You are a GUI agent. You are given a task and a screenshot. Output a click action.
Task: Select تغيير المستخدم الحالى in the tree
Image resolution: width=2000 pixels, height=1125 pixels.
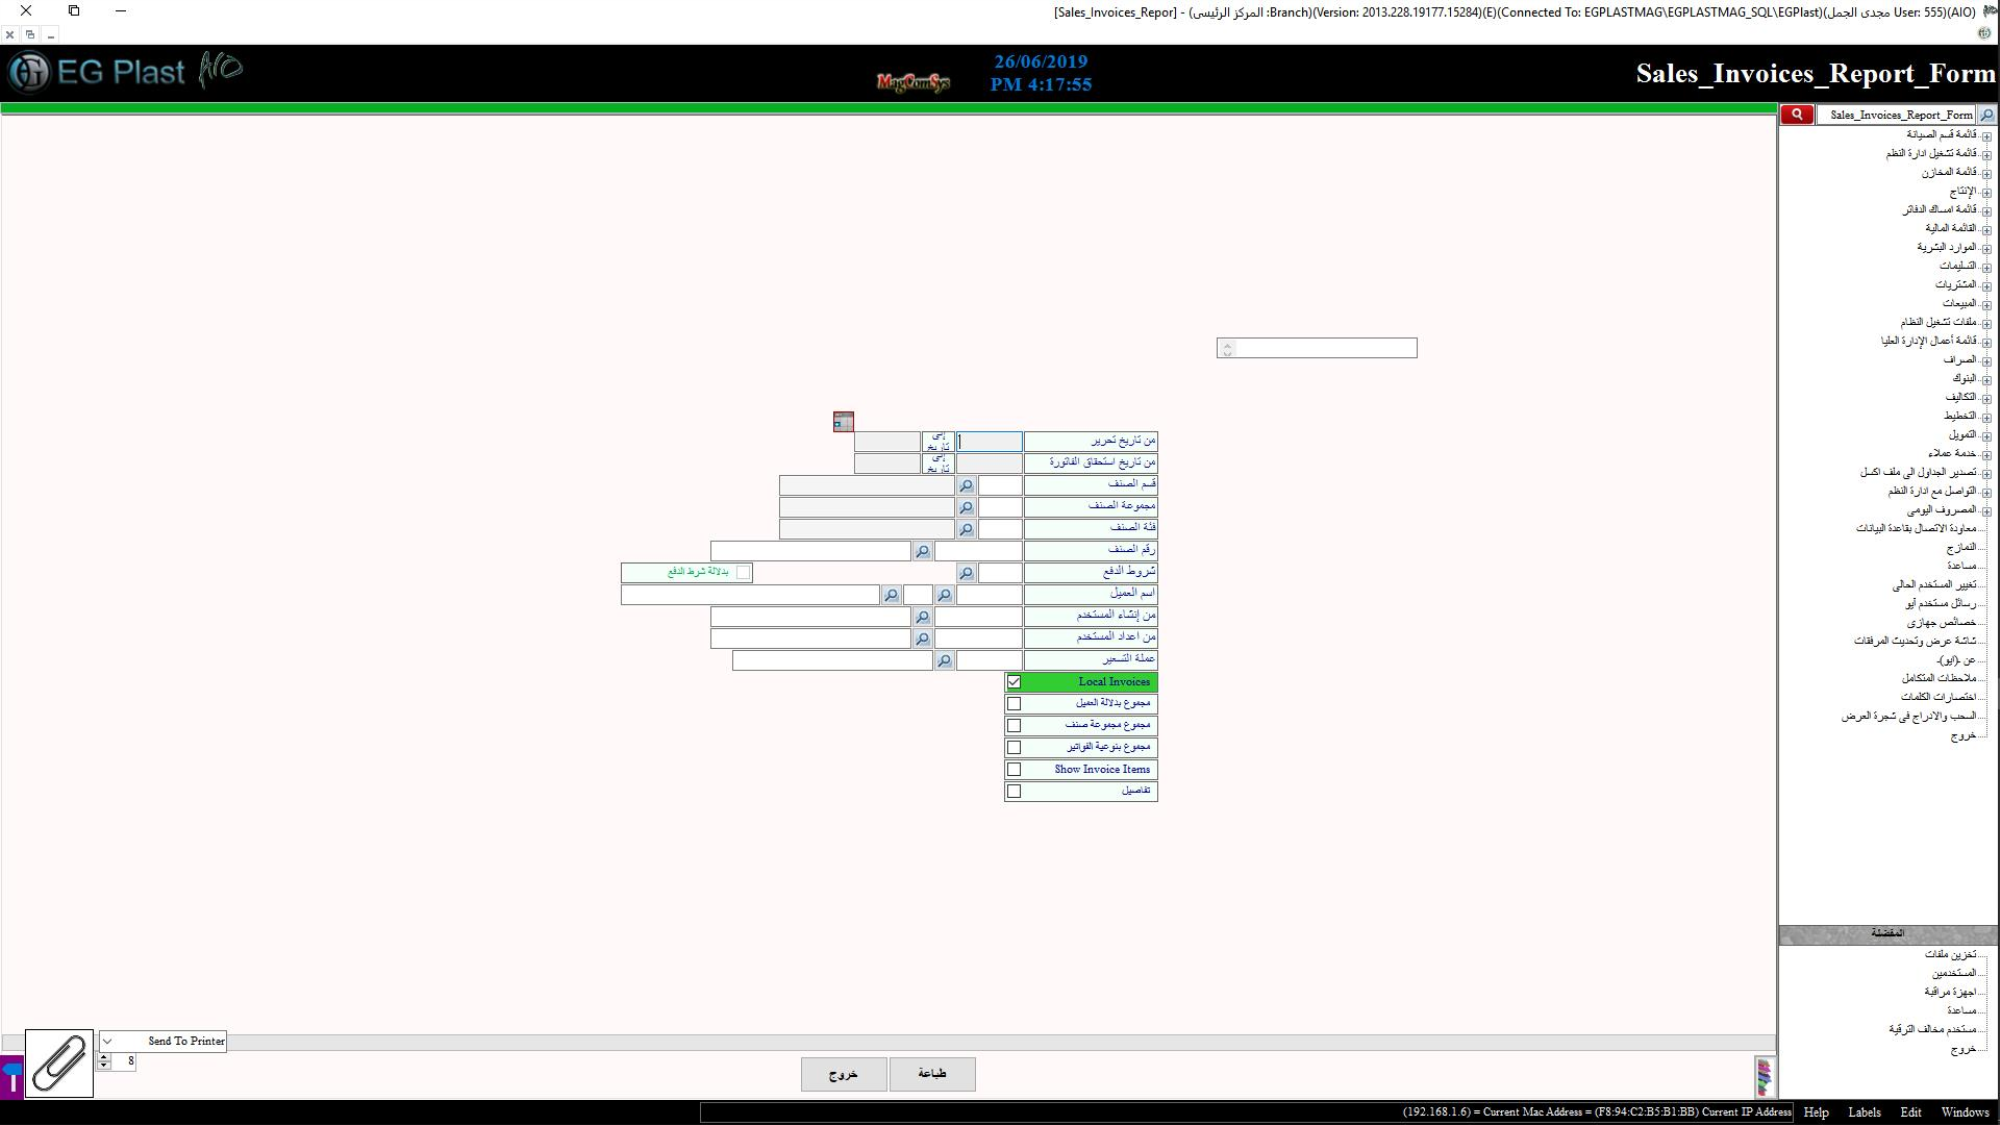pos(1934,585)
